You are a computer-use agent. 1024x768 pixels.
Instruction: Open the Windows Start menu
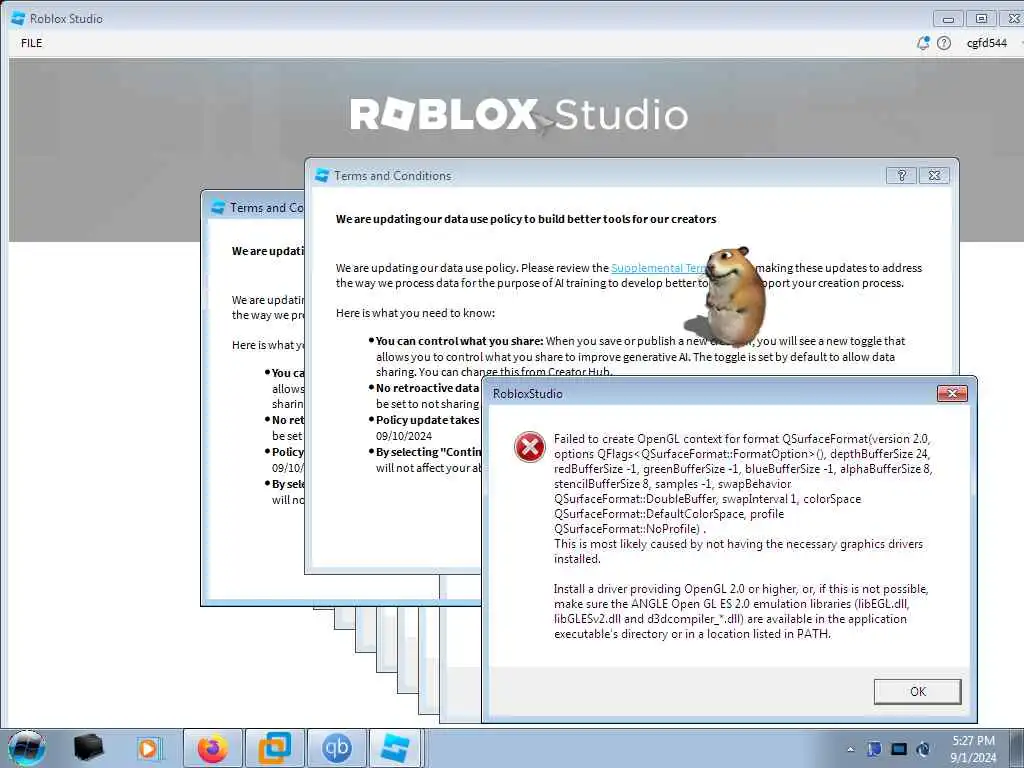click(x=26, y=748)
